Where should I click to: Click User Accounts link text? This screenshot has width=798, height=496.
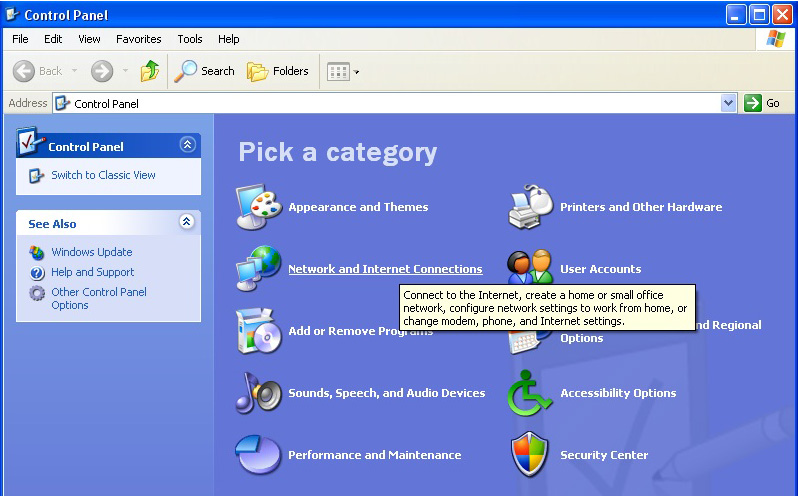[x=601, y=269]
